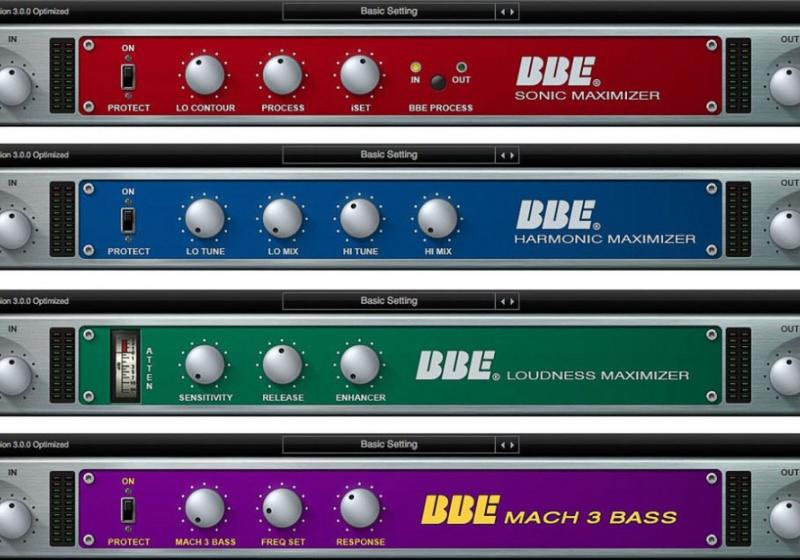Click the PROCESS knob on Sonic Maximizer

click(282, 75)
